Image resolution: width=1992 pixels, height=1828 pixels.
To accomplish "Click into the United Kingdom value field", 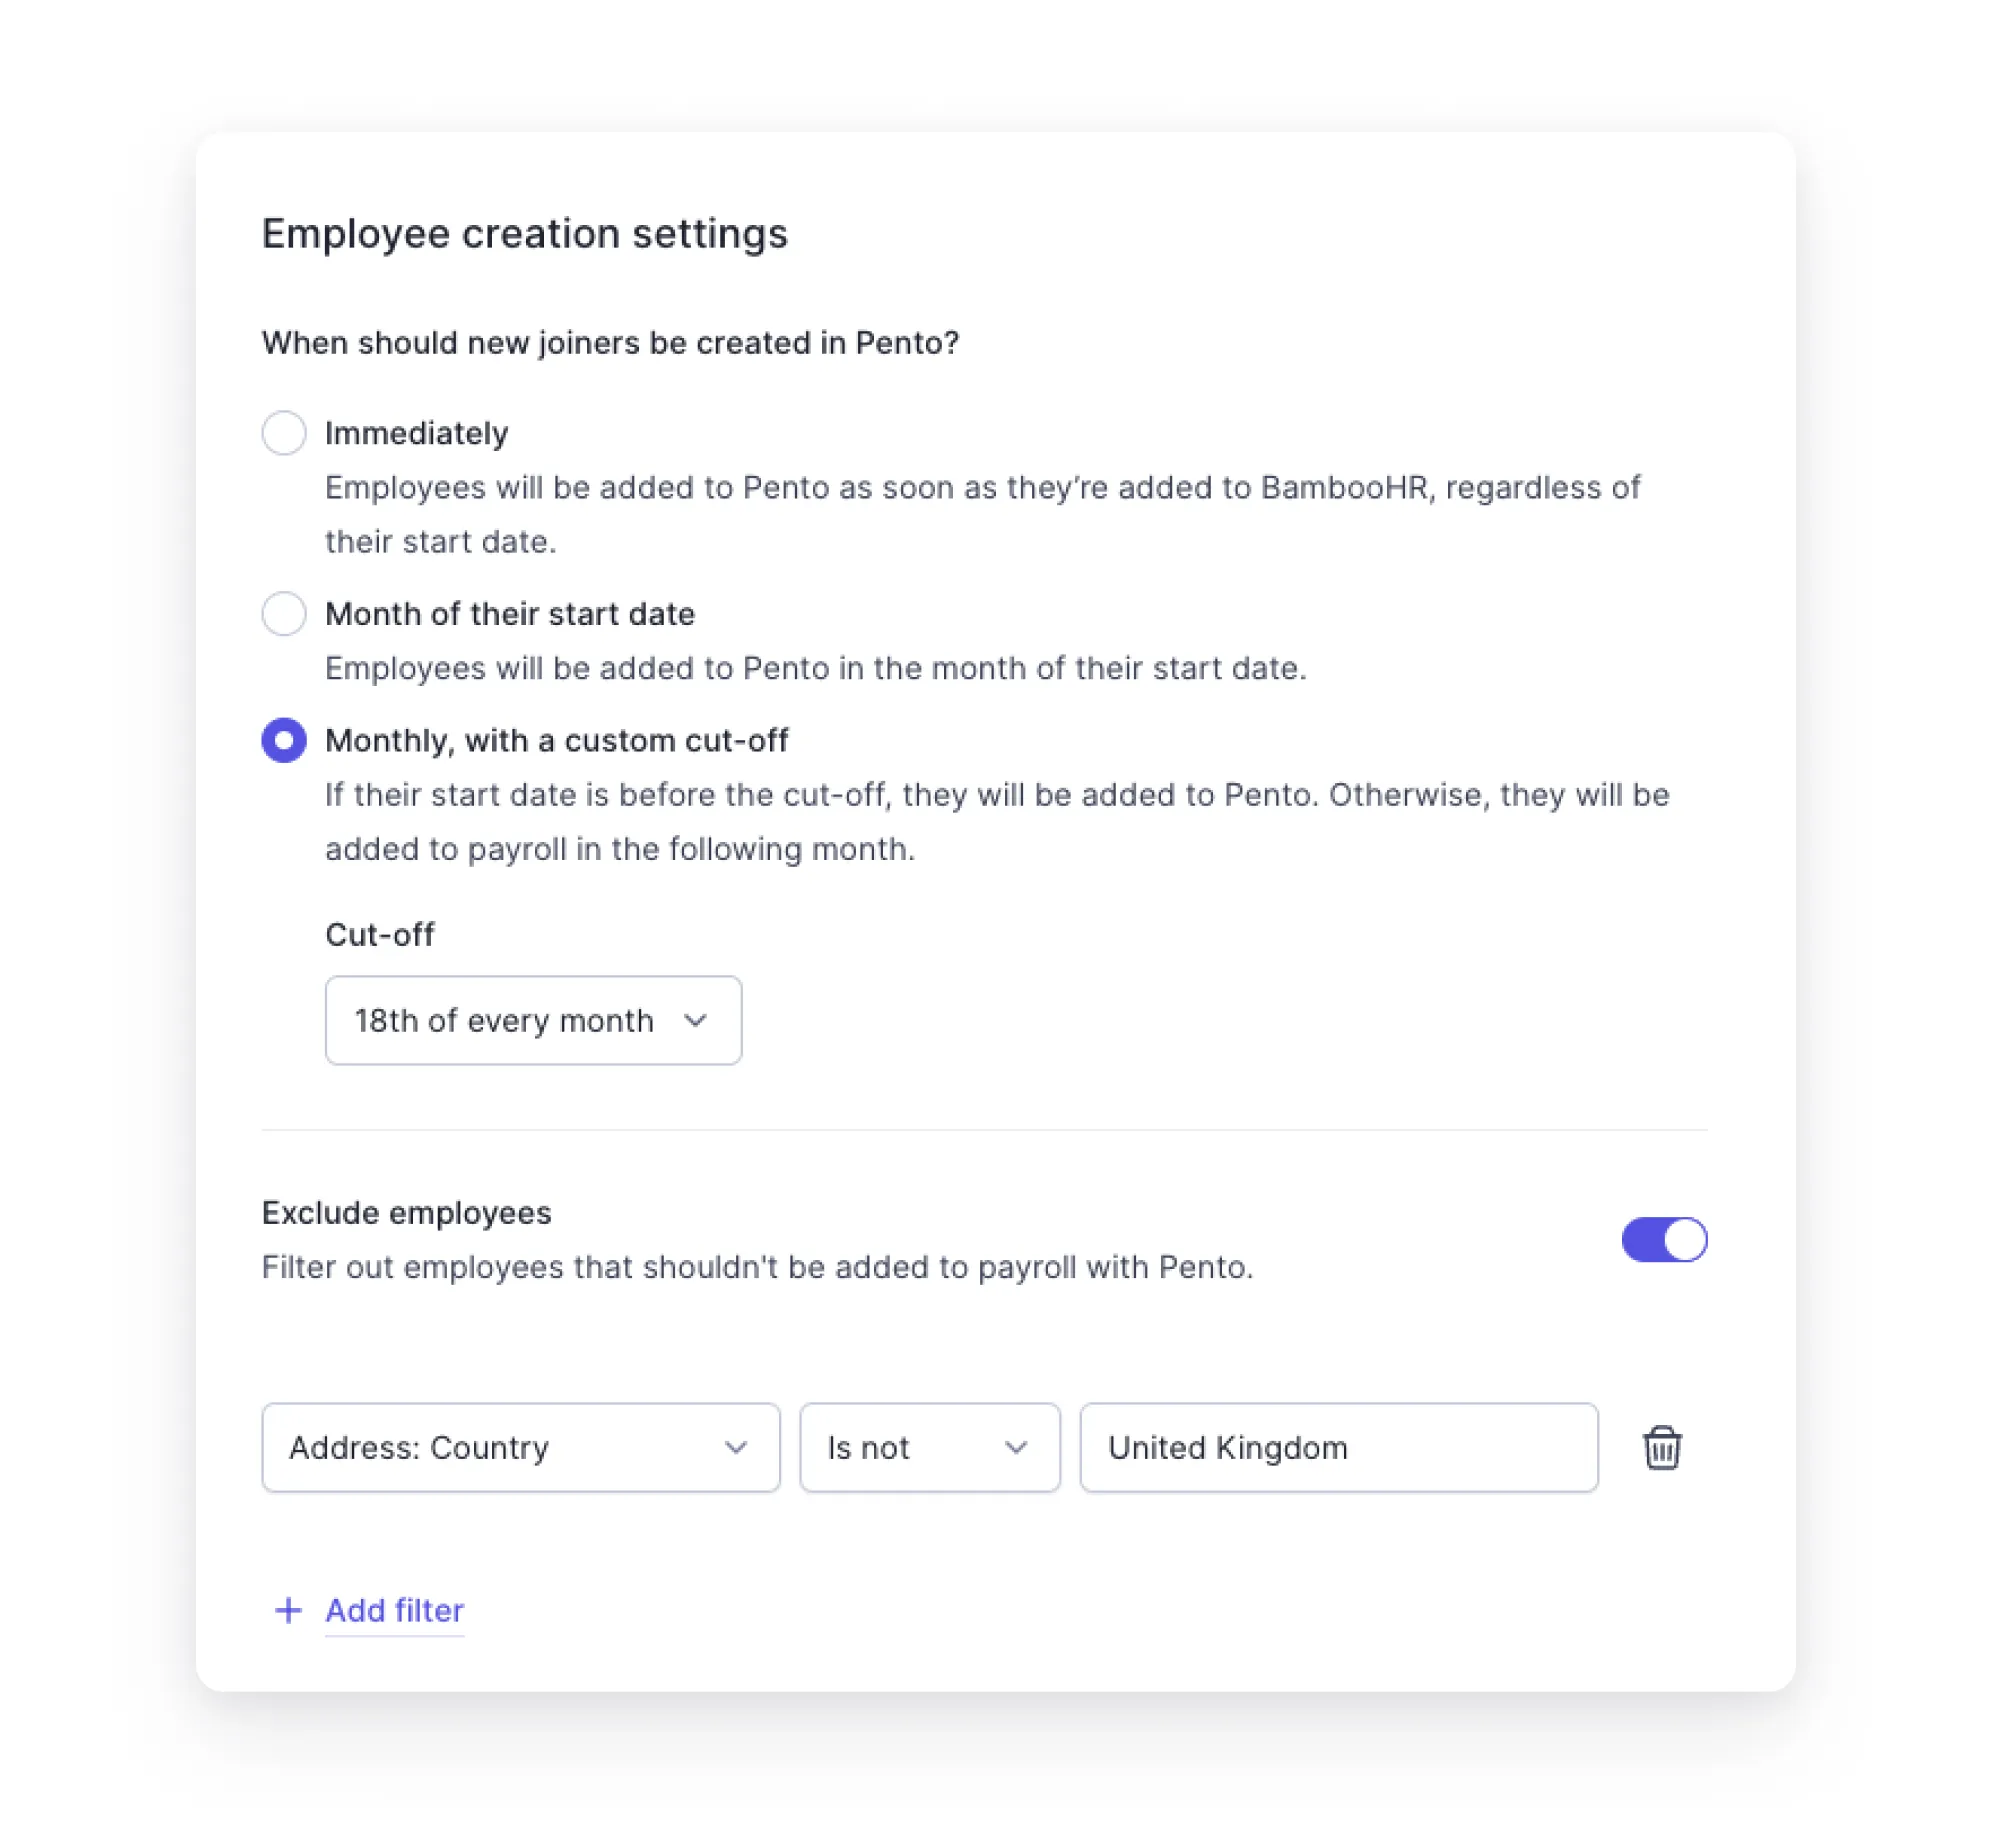I will pyautogui.click(x=1338, y=1447).
